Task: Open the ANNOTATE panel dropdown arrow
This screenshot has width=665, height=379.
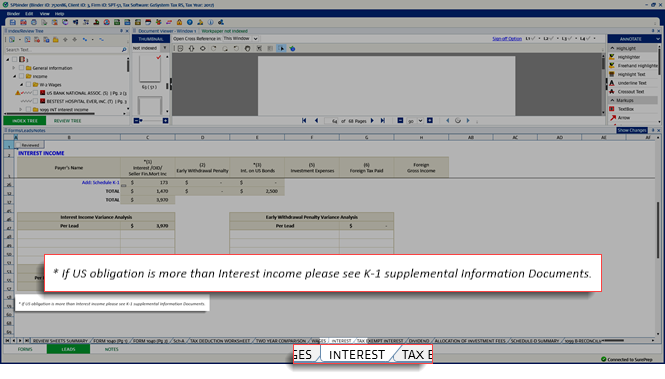Action: (x=657, y=39)
